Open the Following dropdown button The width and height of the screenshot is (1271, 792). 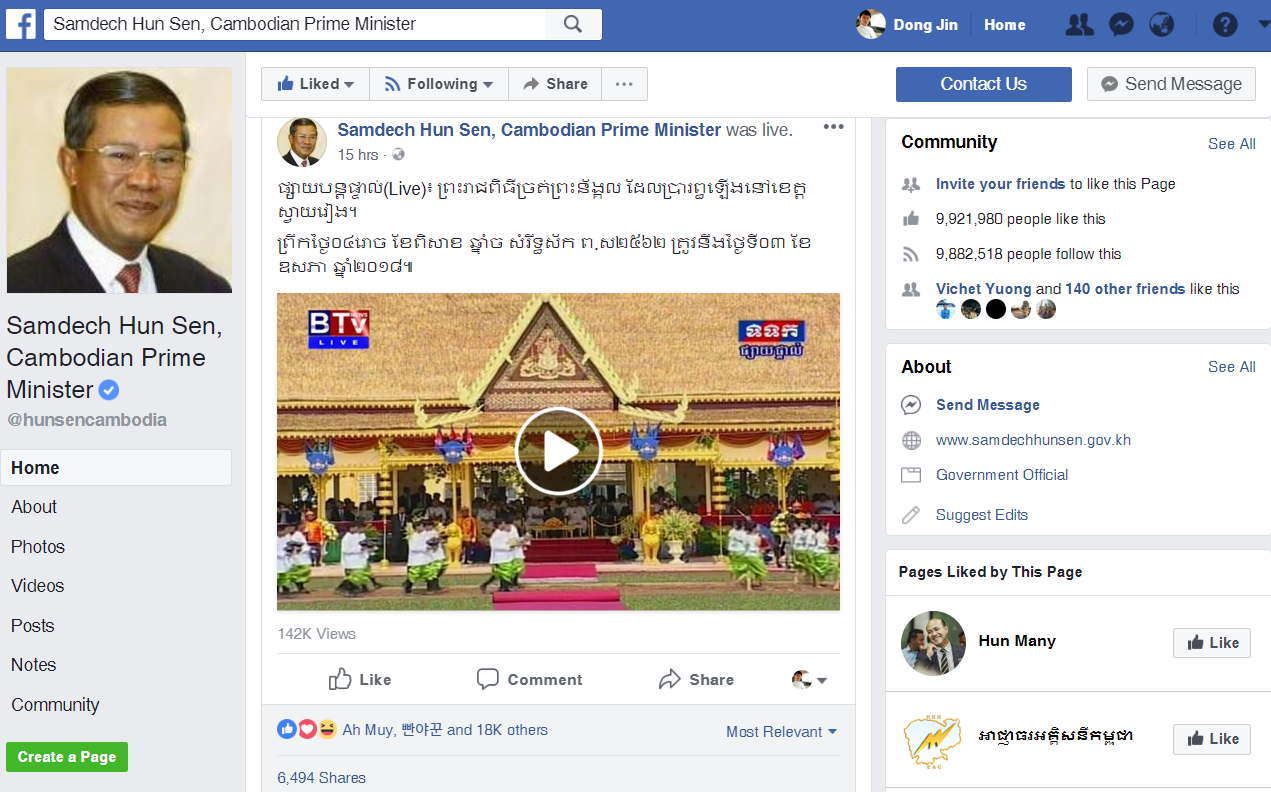[x=439, y=84]
